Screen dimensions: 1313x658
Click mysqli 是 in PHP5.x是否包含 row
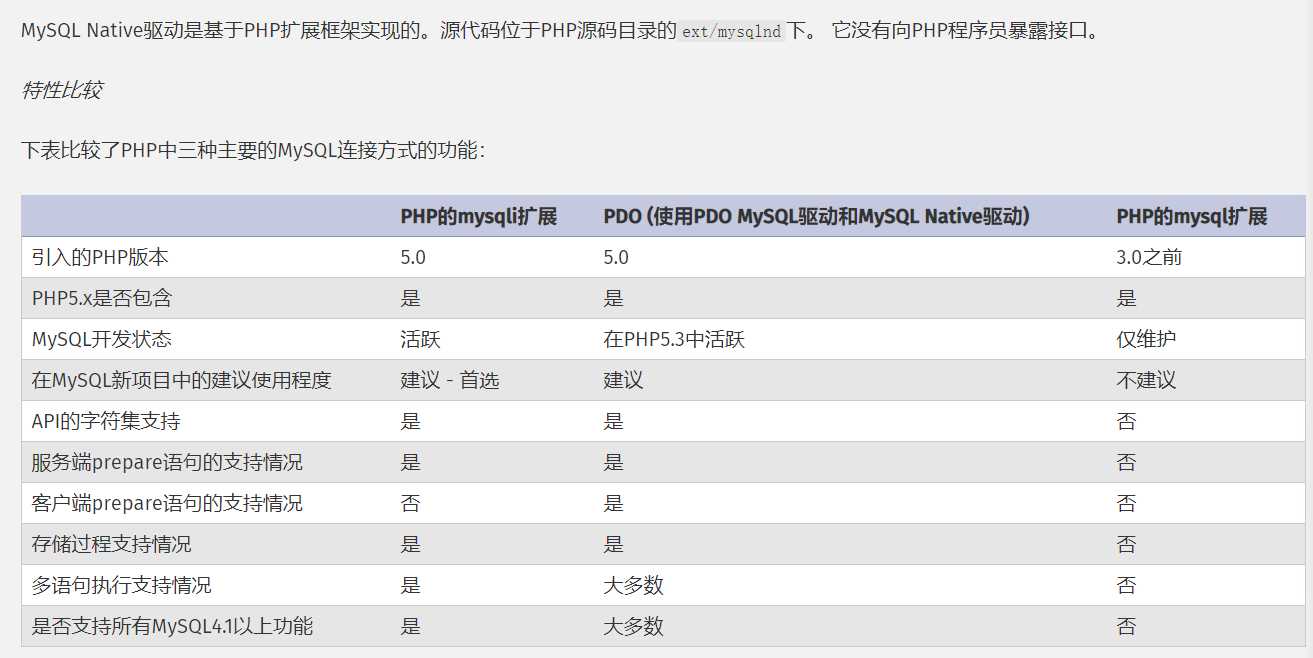[410, 298]
